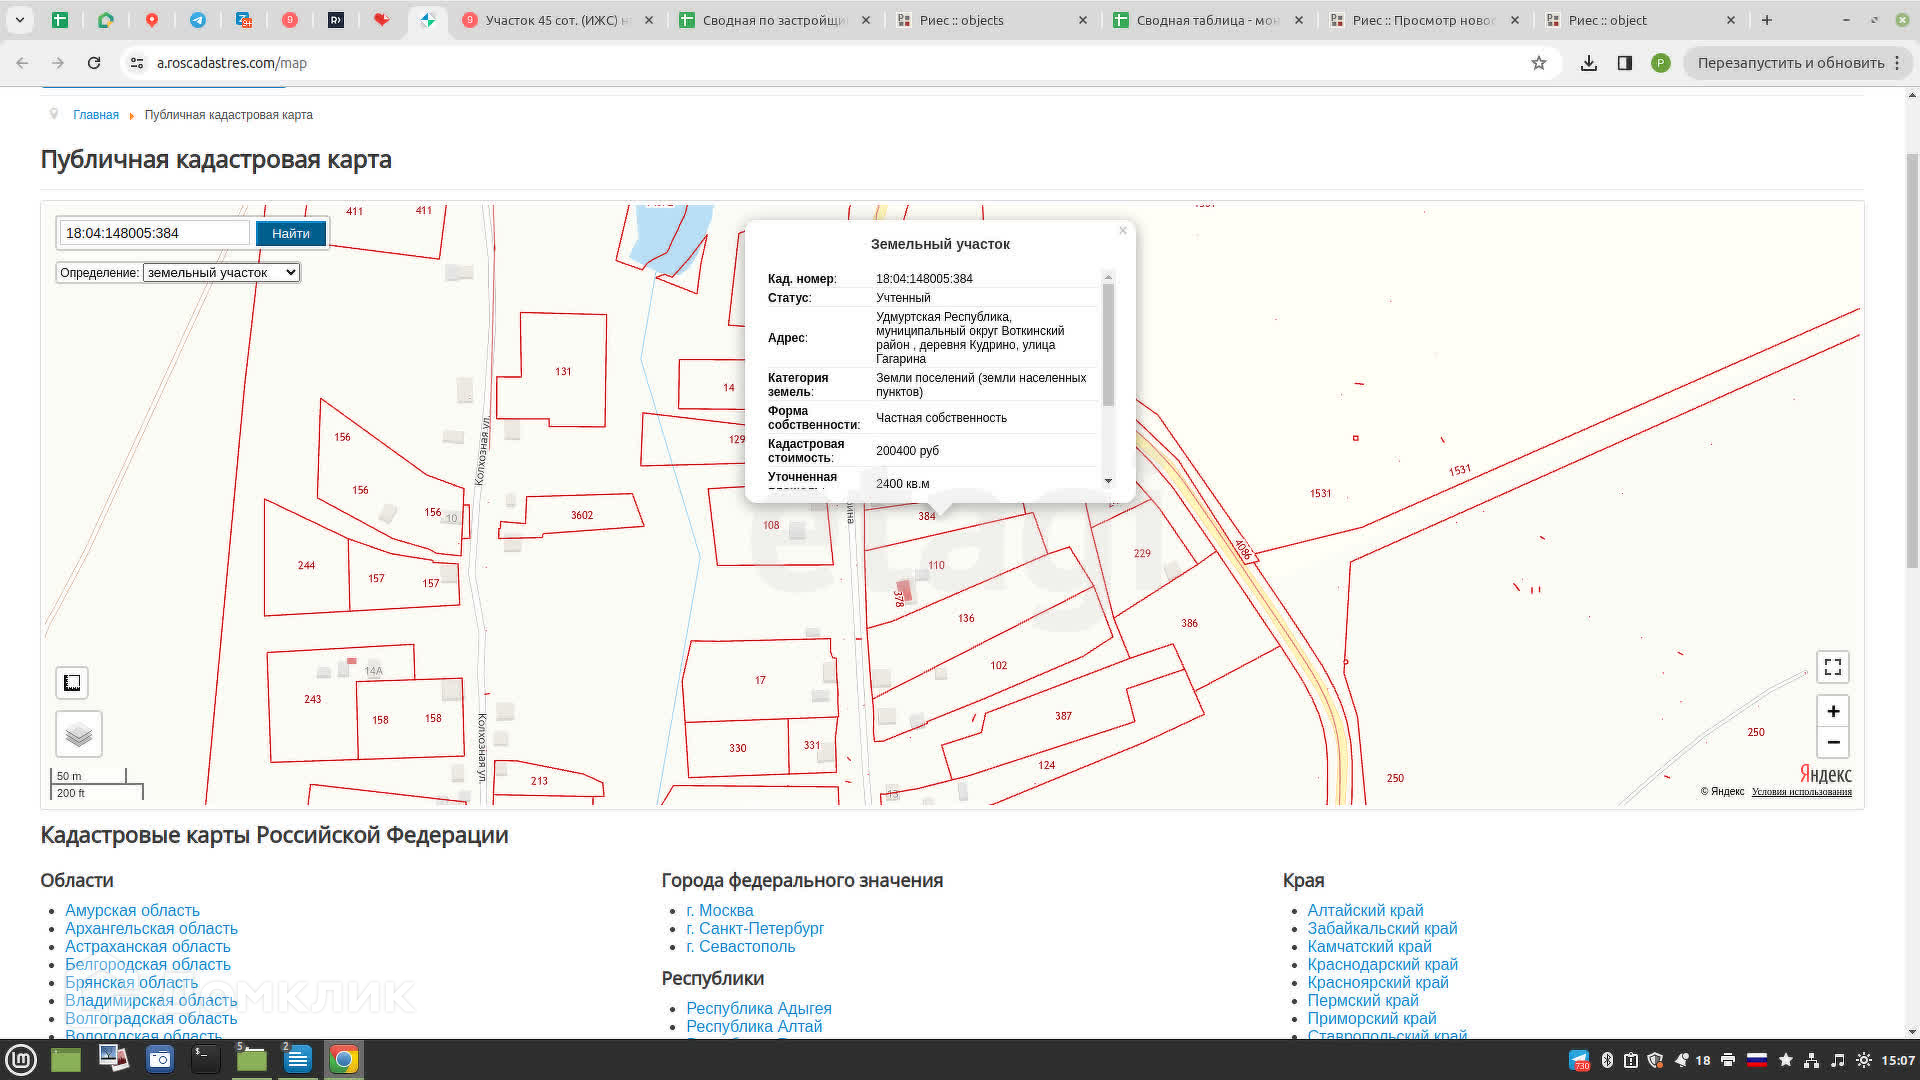Toggle the browser side panel
Image resolution: width=1920 pixels, height=1080 pixels.
point(1624,63)
